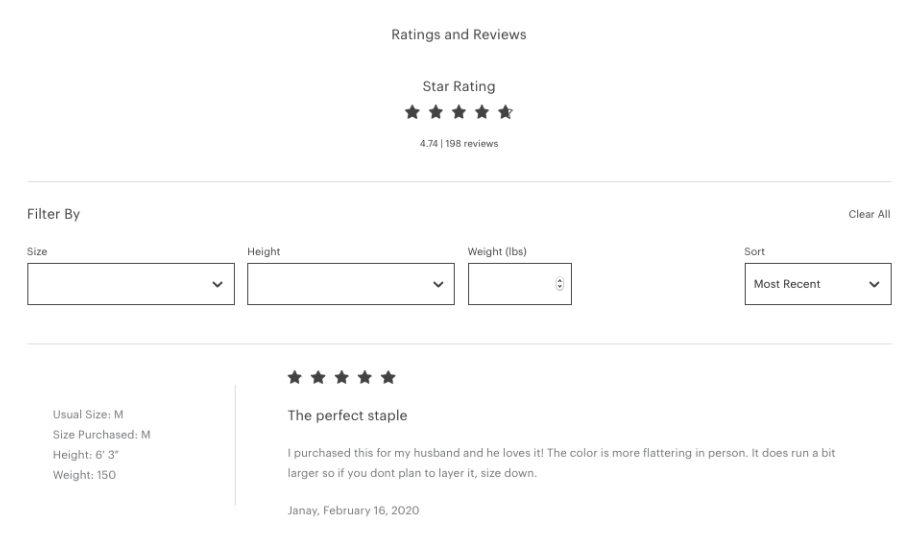
Task: Click the review title "The perfect staple"
Action: [347, 415]
